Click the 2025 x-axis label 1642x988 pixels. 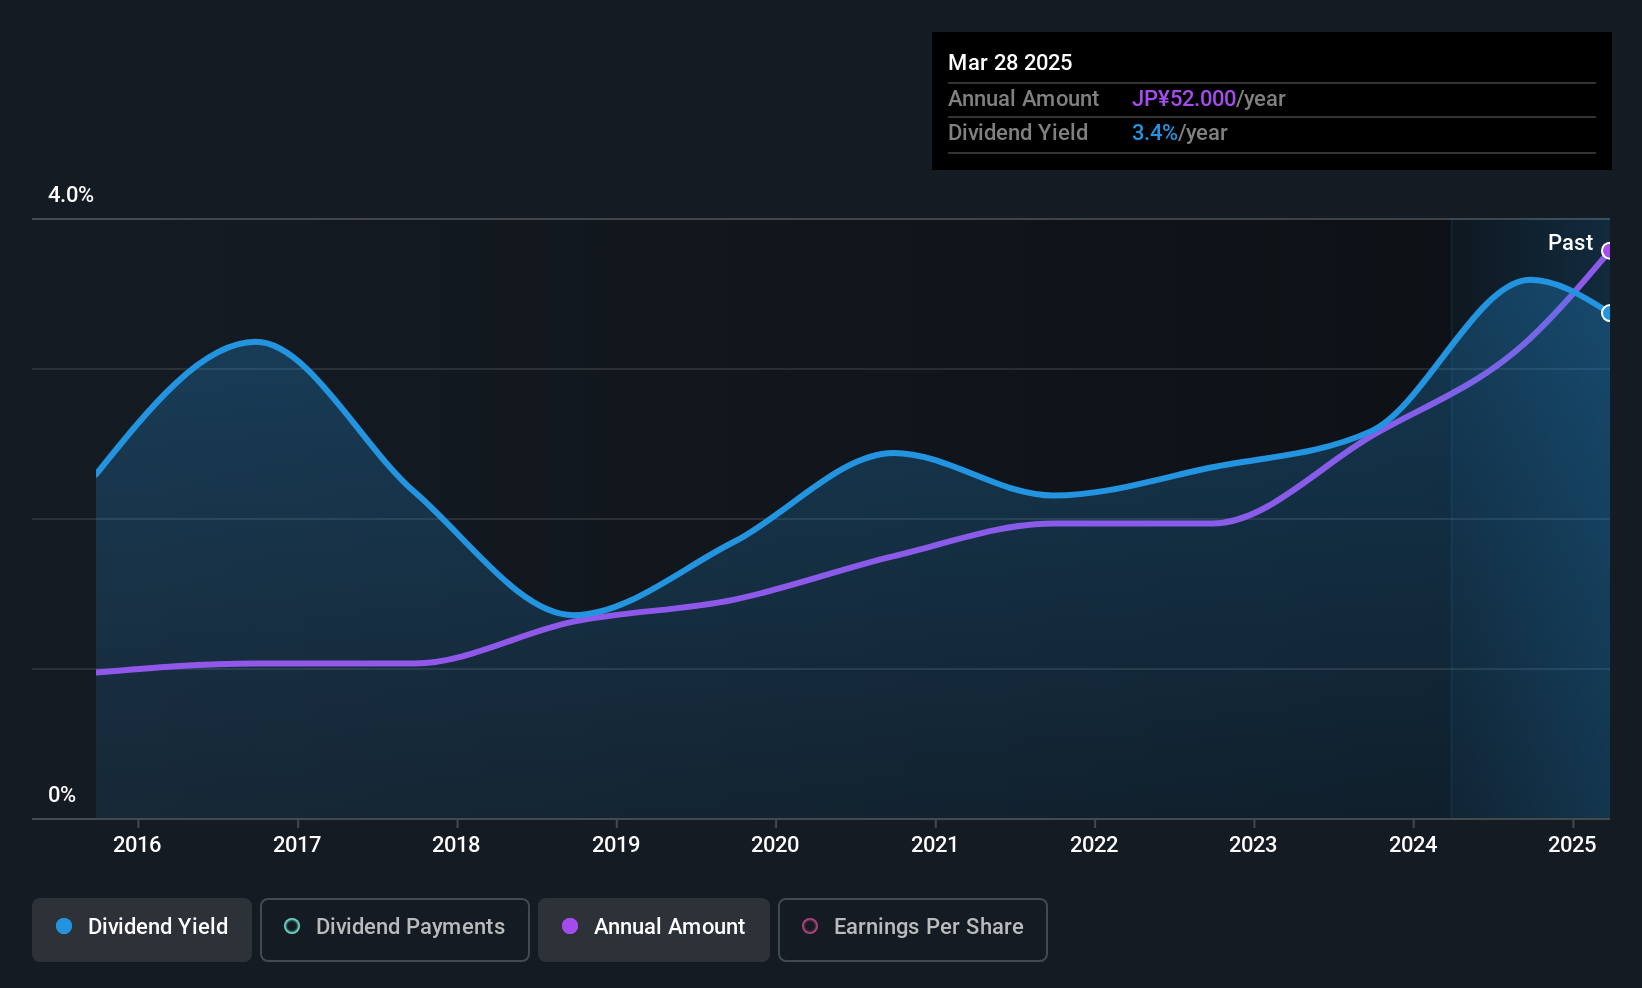tap(1572, 844)
